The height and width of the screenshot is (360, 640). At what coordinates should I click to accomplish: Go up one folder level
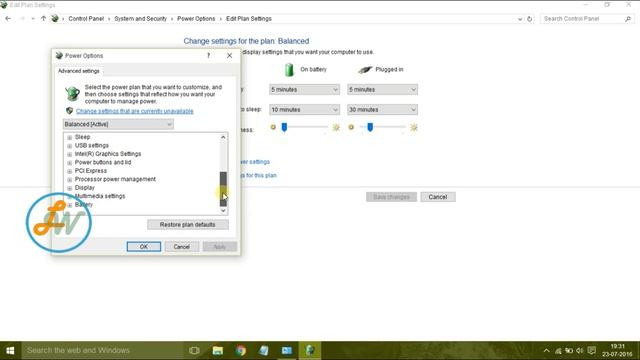43,19
